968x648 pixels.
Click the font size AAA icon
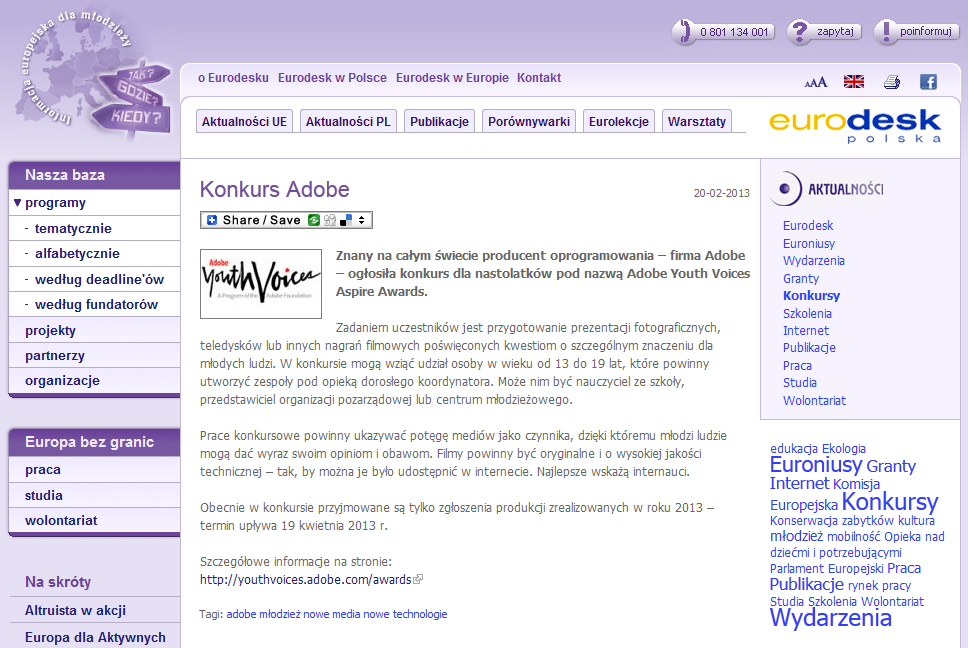[x=816, y=82]
